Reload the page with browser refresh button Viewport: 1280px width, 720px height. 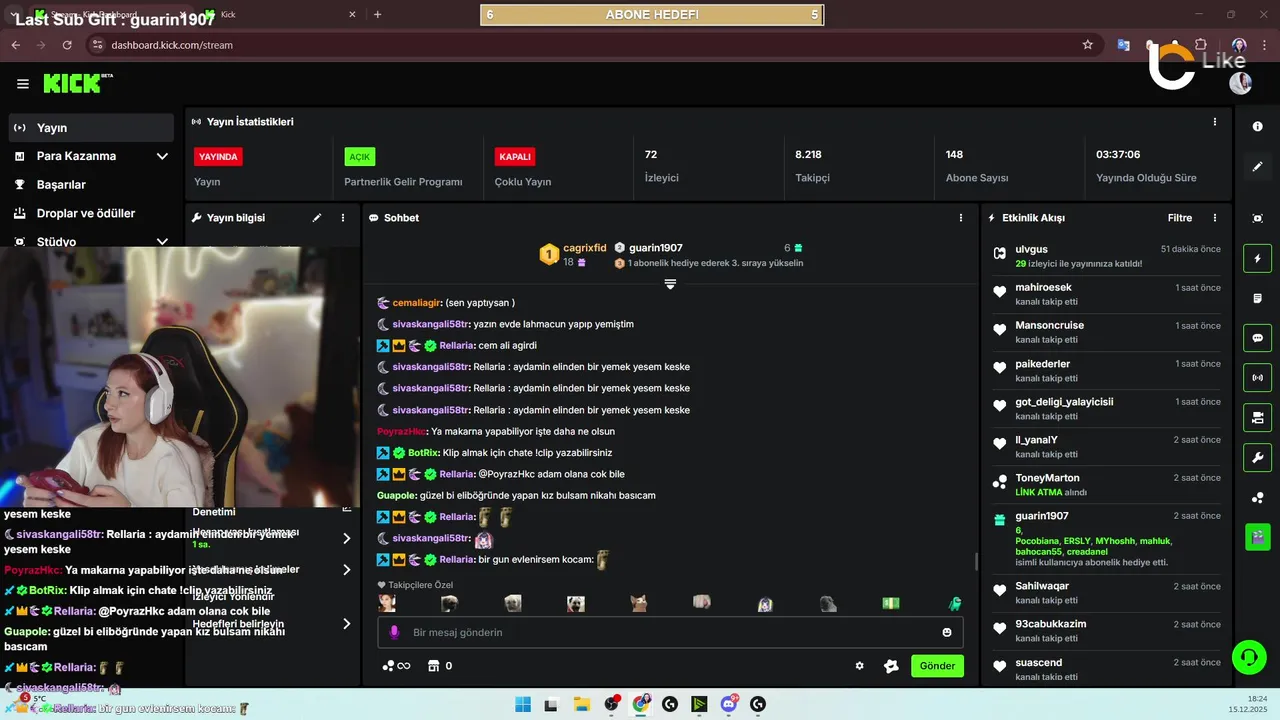[x=67, y=45]
